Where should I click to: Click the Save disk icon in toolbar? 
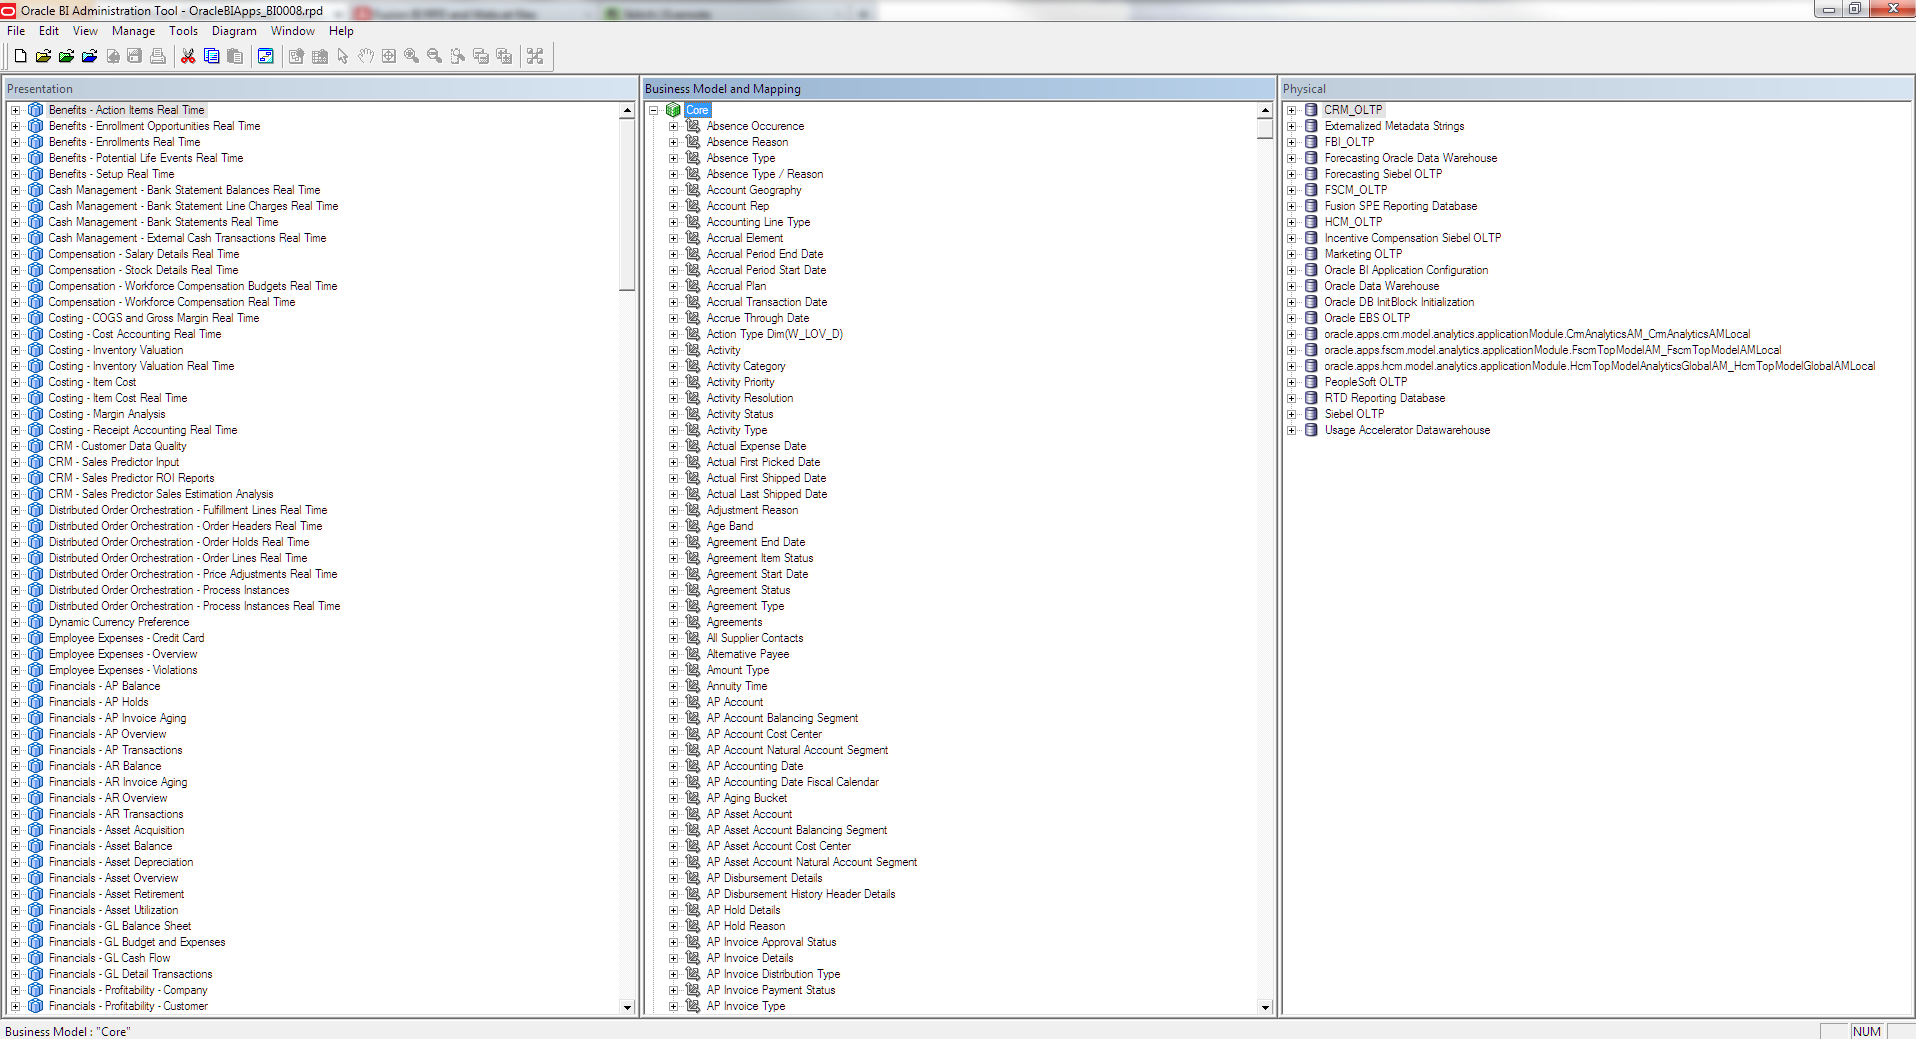pyautogui.click(x=135, y=56)
